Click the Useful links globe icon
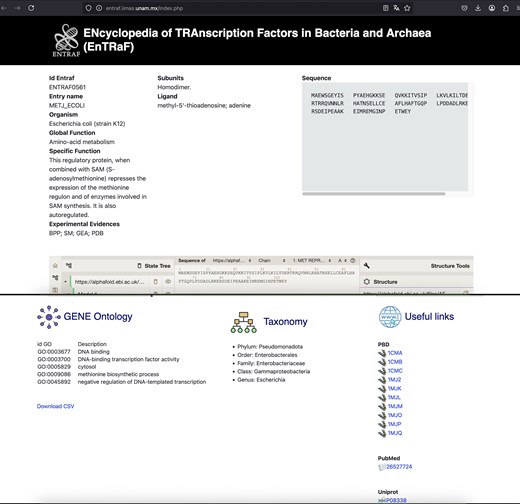This screenshot has width=520, height=504. [x=390, y=317]
